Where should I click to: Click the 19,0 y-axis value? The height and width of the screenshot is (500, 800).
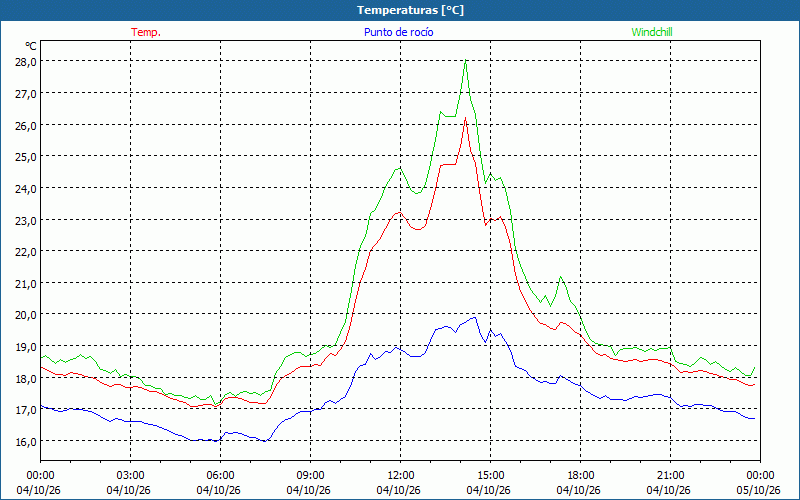pos(24,346)
